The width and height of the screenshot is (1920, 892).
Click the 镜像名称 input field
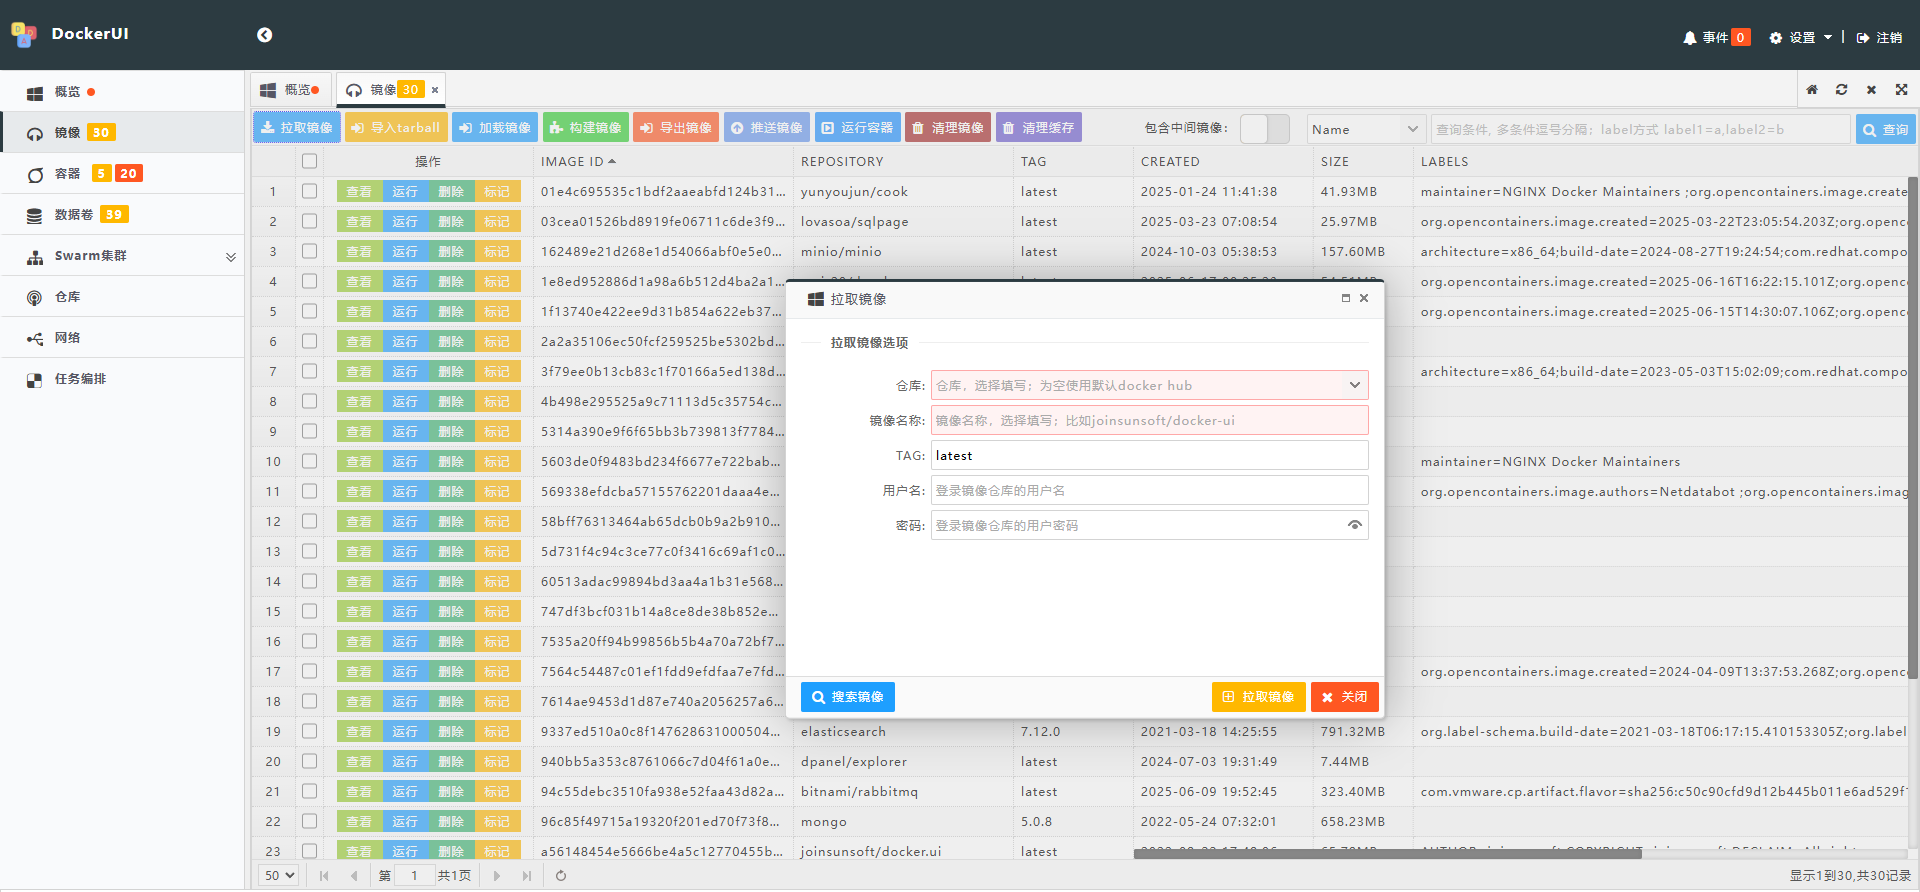1149,420
